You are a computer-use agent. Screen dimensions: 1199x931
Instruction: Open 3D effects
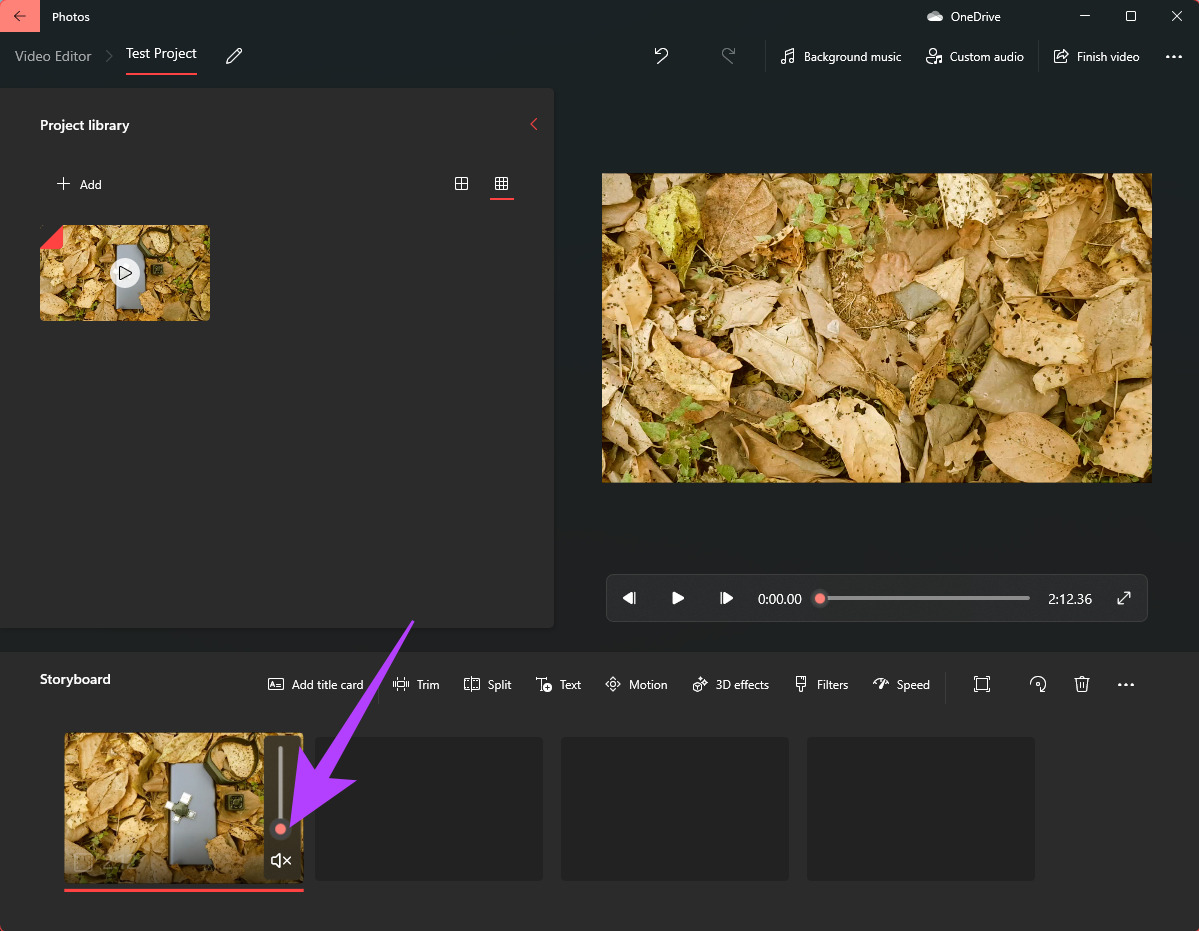730,685
